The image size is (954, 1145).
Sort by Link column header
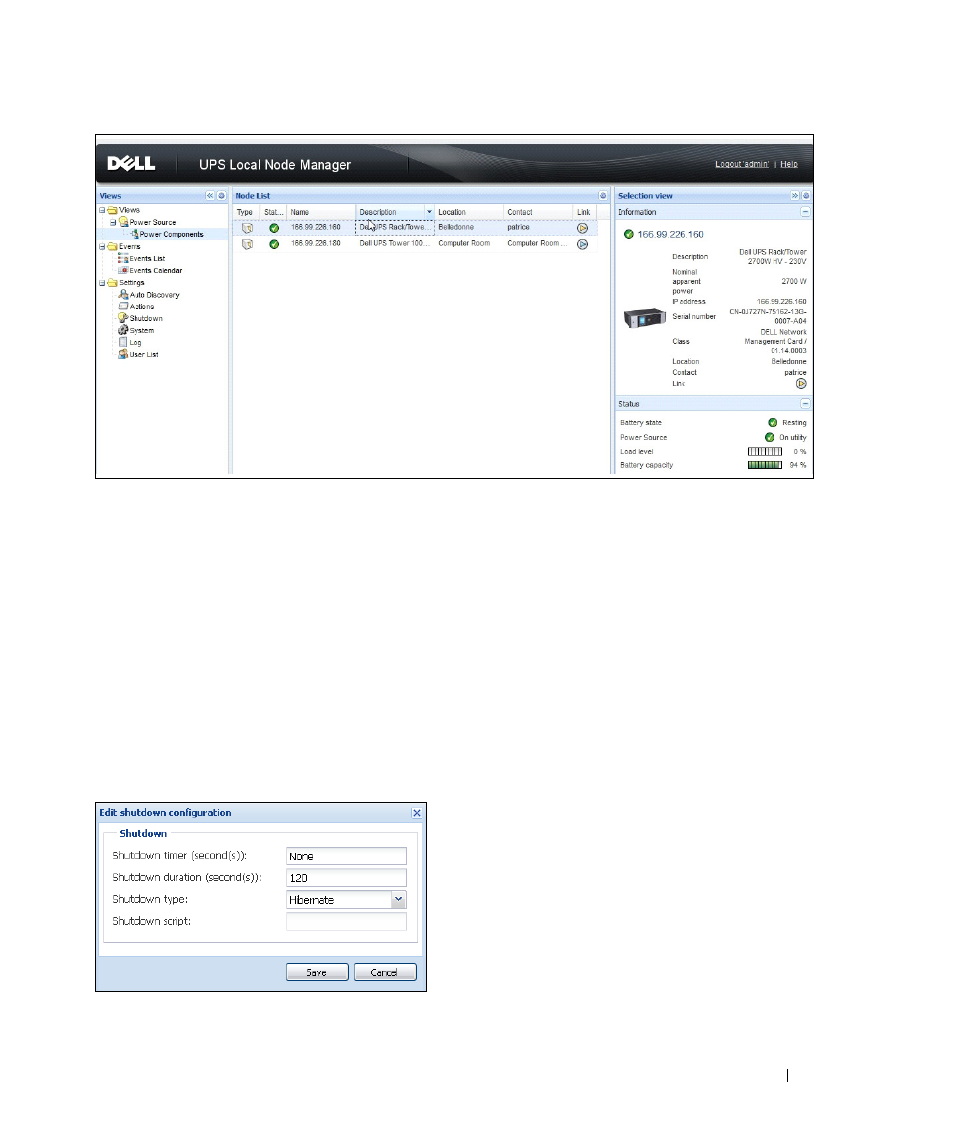(584, 212)
